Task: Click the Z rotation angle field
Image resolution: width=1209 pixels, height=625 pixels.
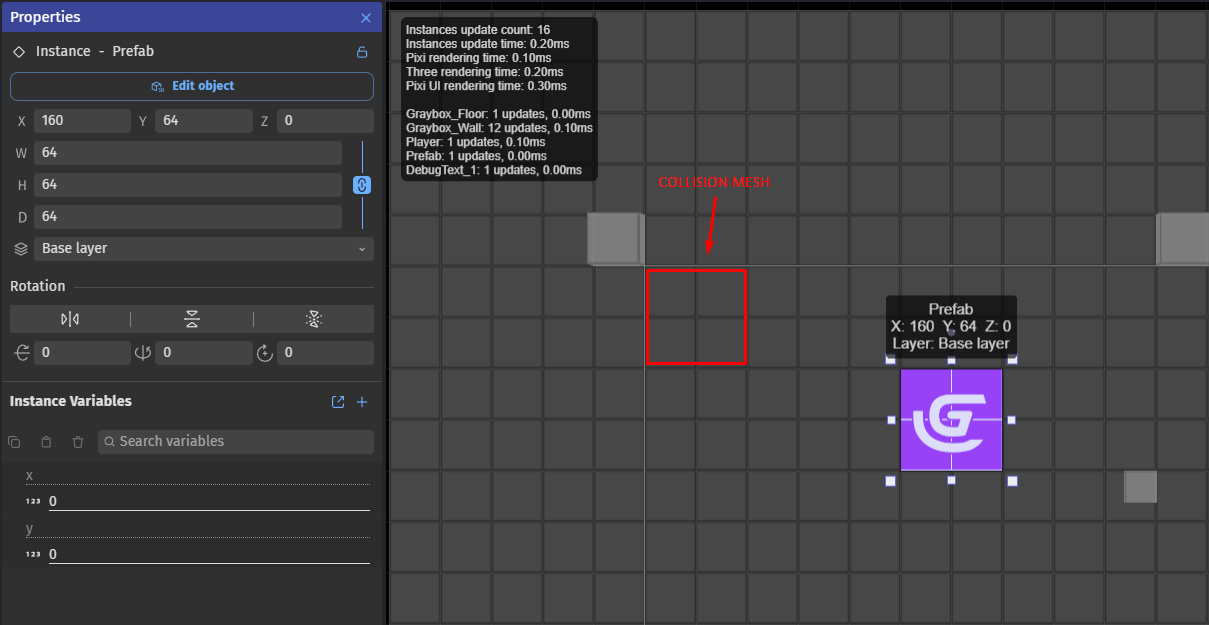Action: coord(325,353)
